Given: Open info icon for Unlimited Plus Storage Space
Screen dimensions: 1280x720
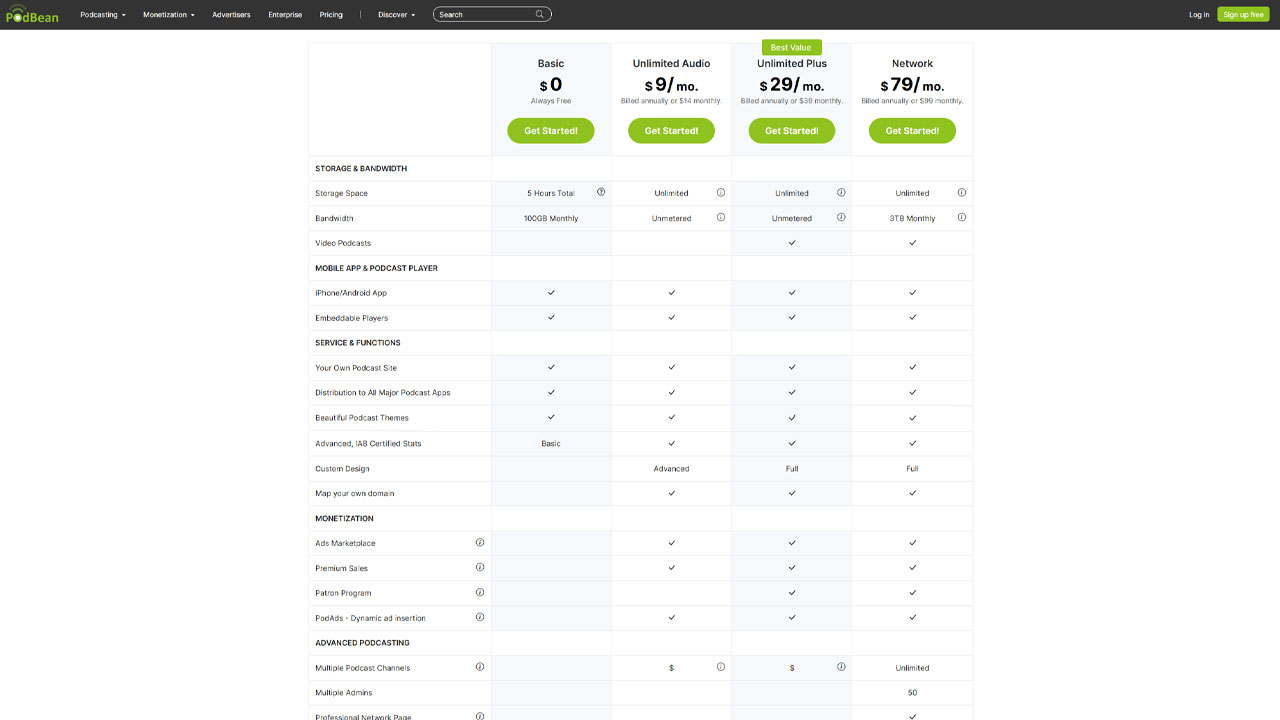Looking at the screenshot, I should (841, 192).
